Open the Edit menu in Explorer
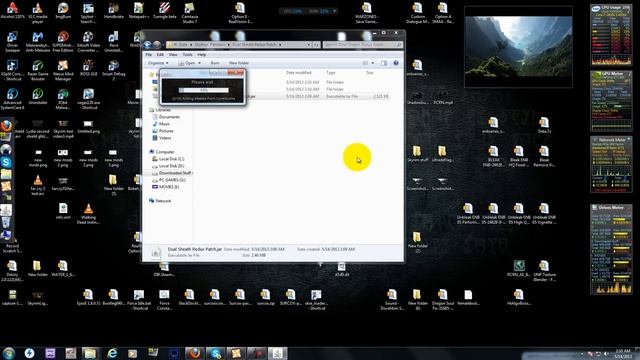 [x=160, y=54]
